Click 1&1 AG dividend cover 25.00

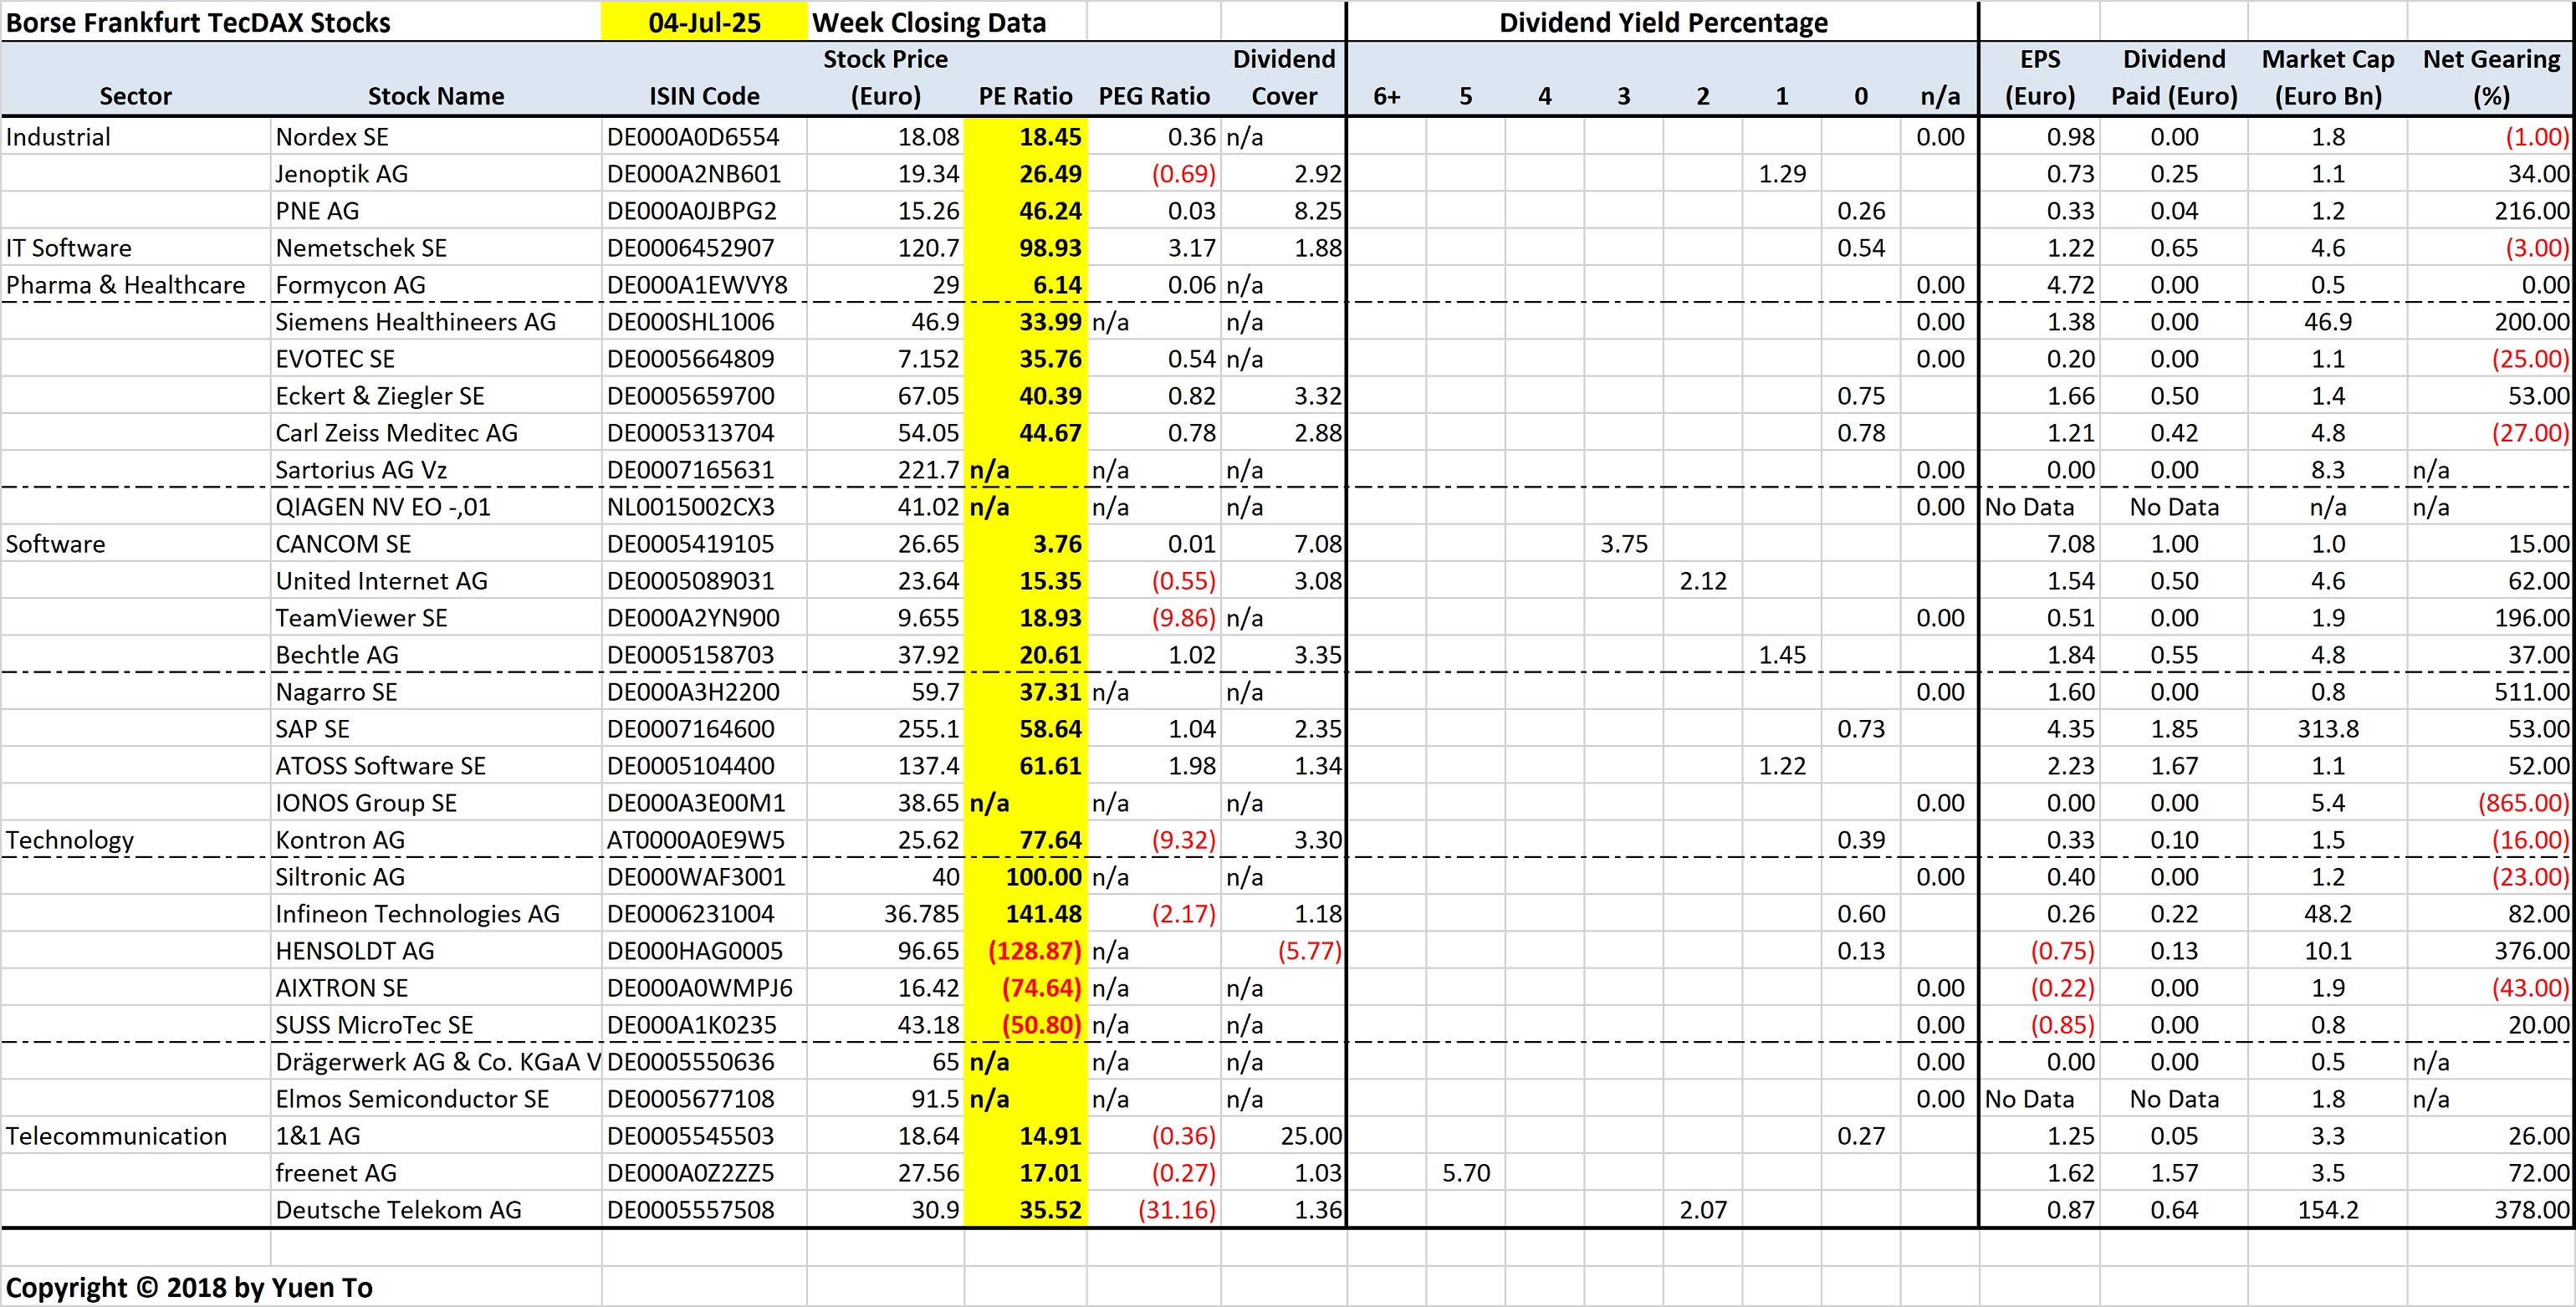click(1284, 1136)
